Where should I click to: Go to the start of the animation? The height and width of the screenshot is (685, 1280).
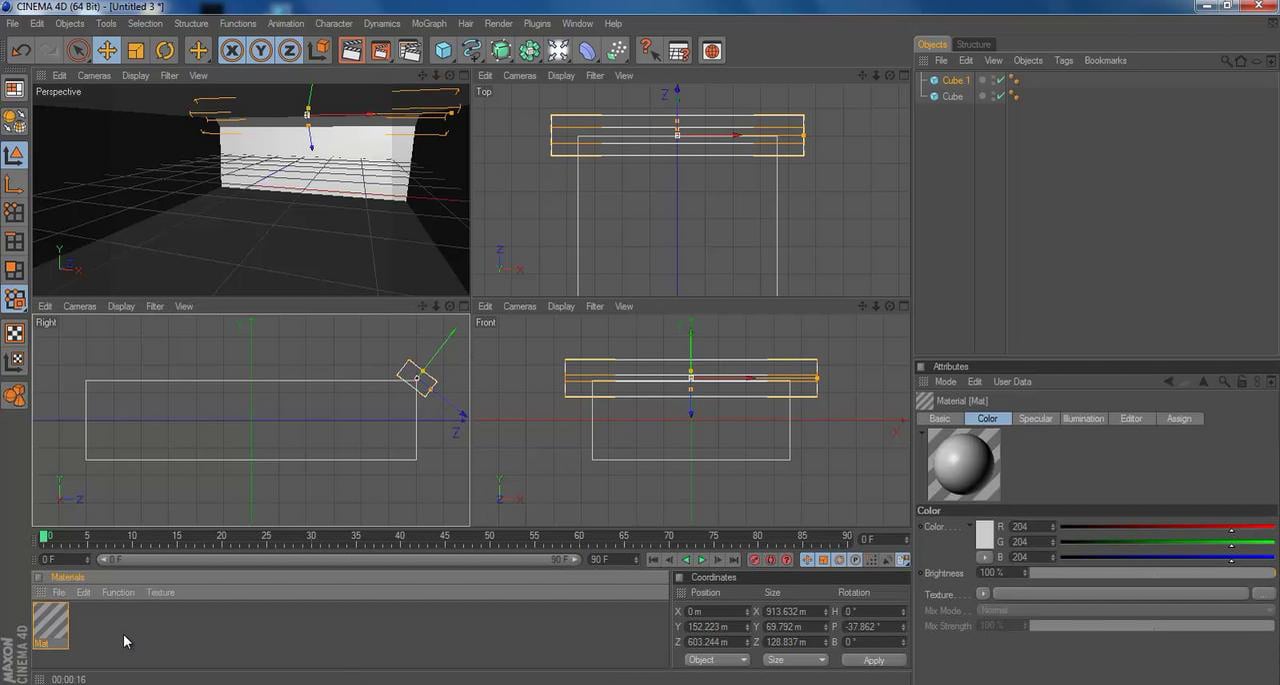(x=653, y=560)
